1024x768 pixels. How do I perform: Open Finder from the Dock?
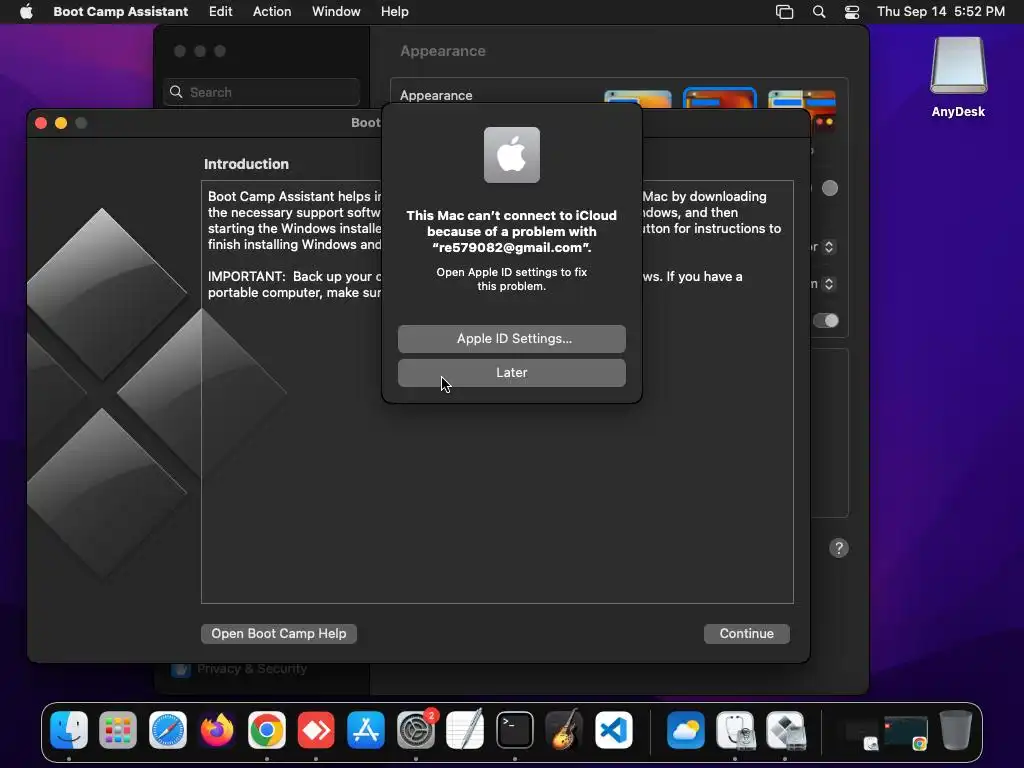pos(69,729)
